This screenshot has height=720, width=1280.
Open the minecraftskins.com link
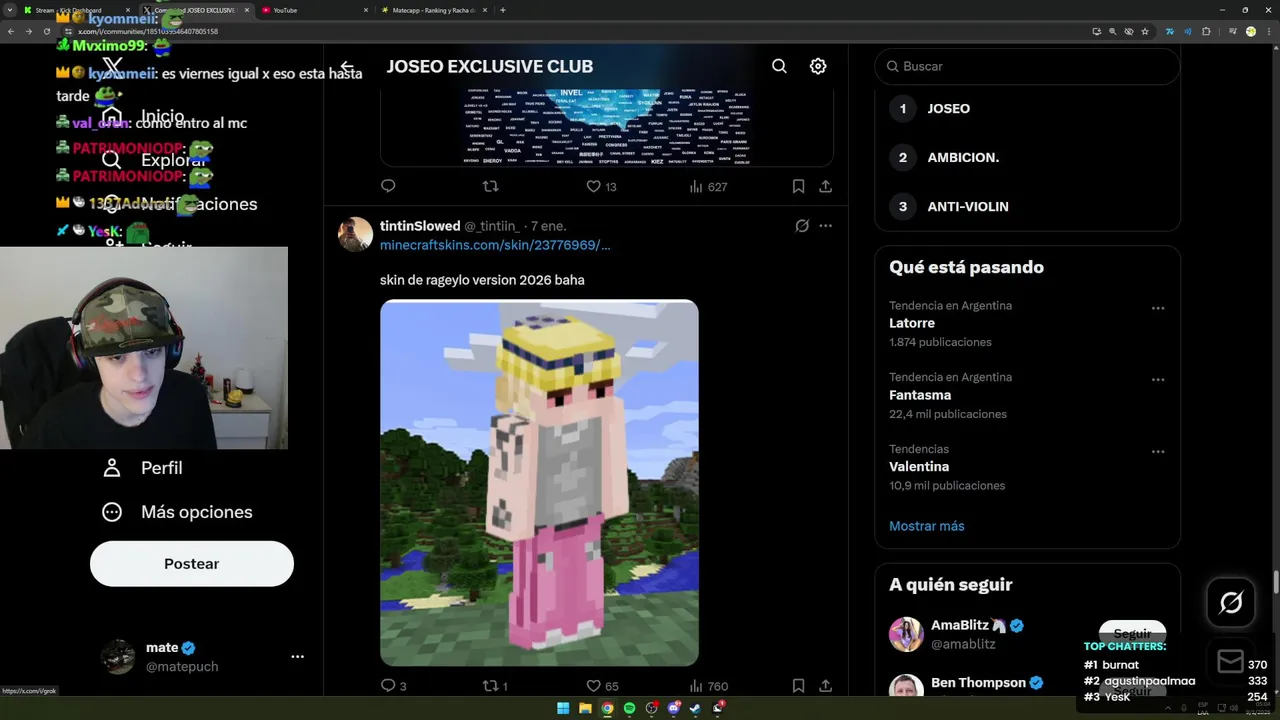click(x=495, y=245)
